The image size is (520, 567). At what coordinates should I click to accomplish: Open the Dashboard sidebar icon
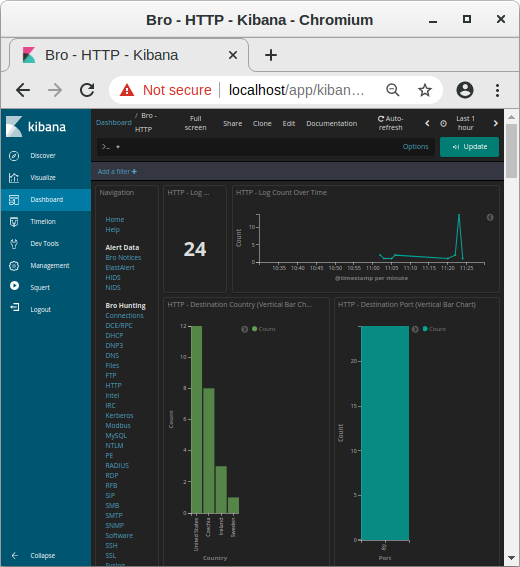pos(14,200)
